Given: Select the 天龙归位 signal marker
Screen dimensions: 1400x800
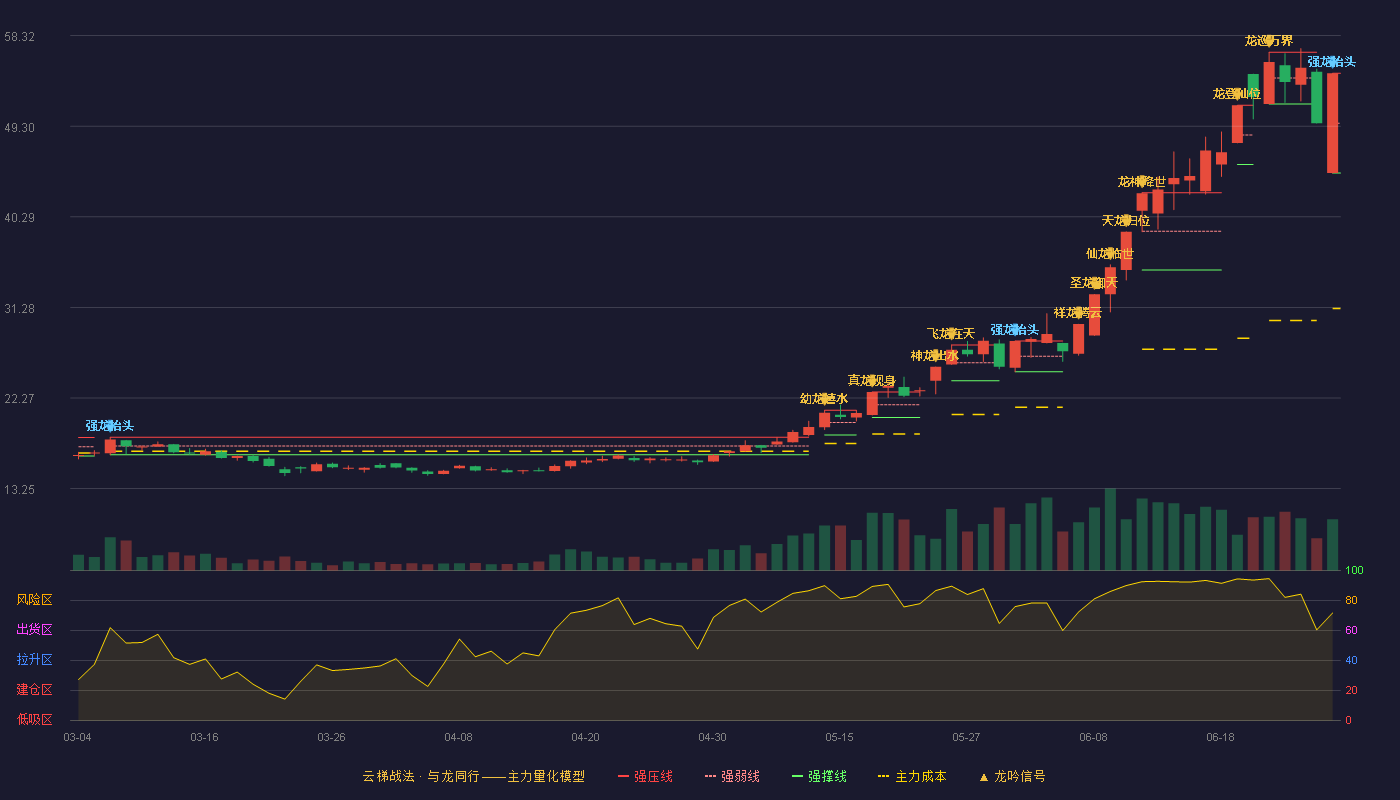Looking at the screenshot, I should click(x=1126, y=220).
